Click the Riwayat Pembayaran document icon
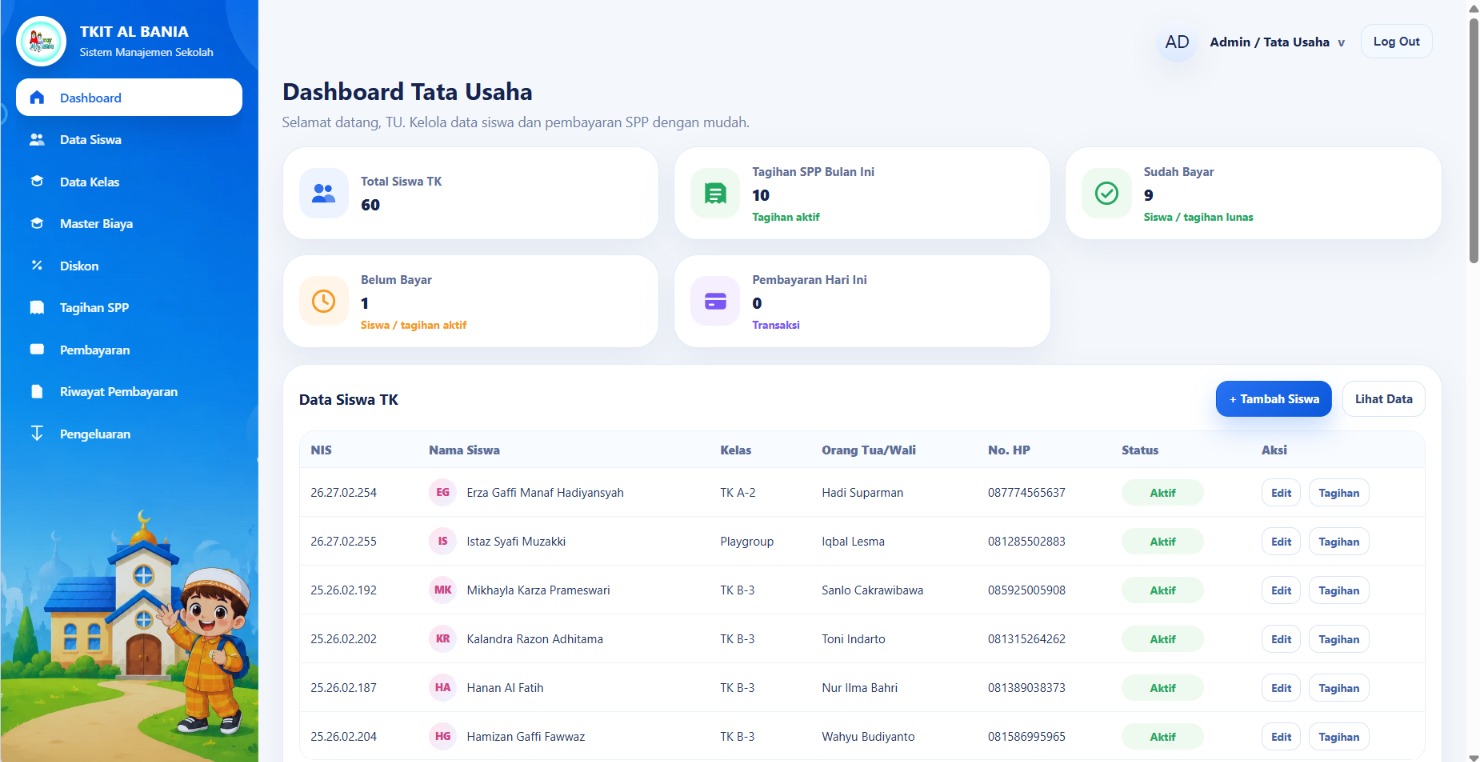This screenshot has width=1480, height=762. click(x=37, y=392)
